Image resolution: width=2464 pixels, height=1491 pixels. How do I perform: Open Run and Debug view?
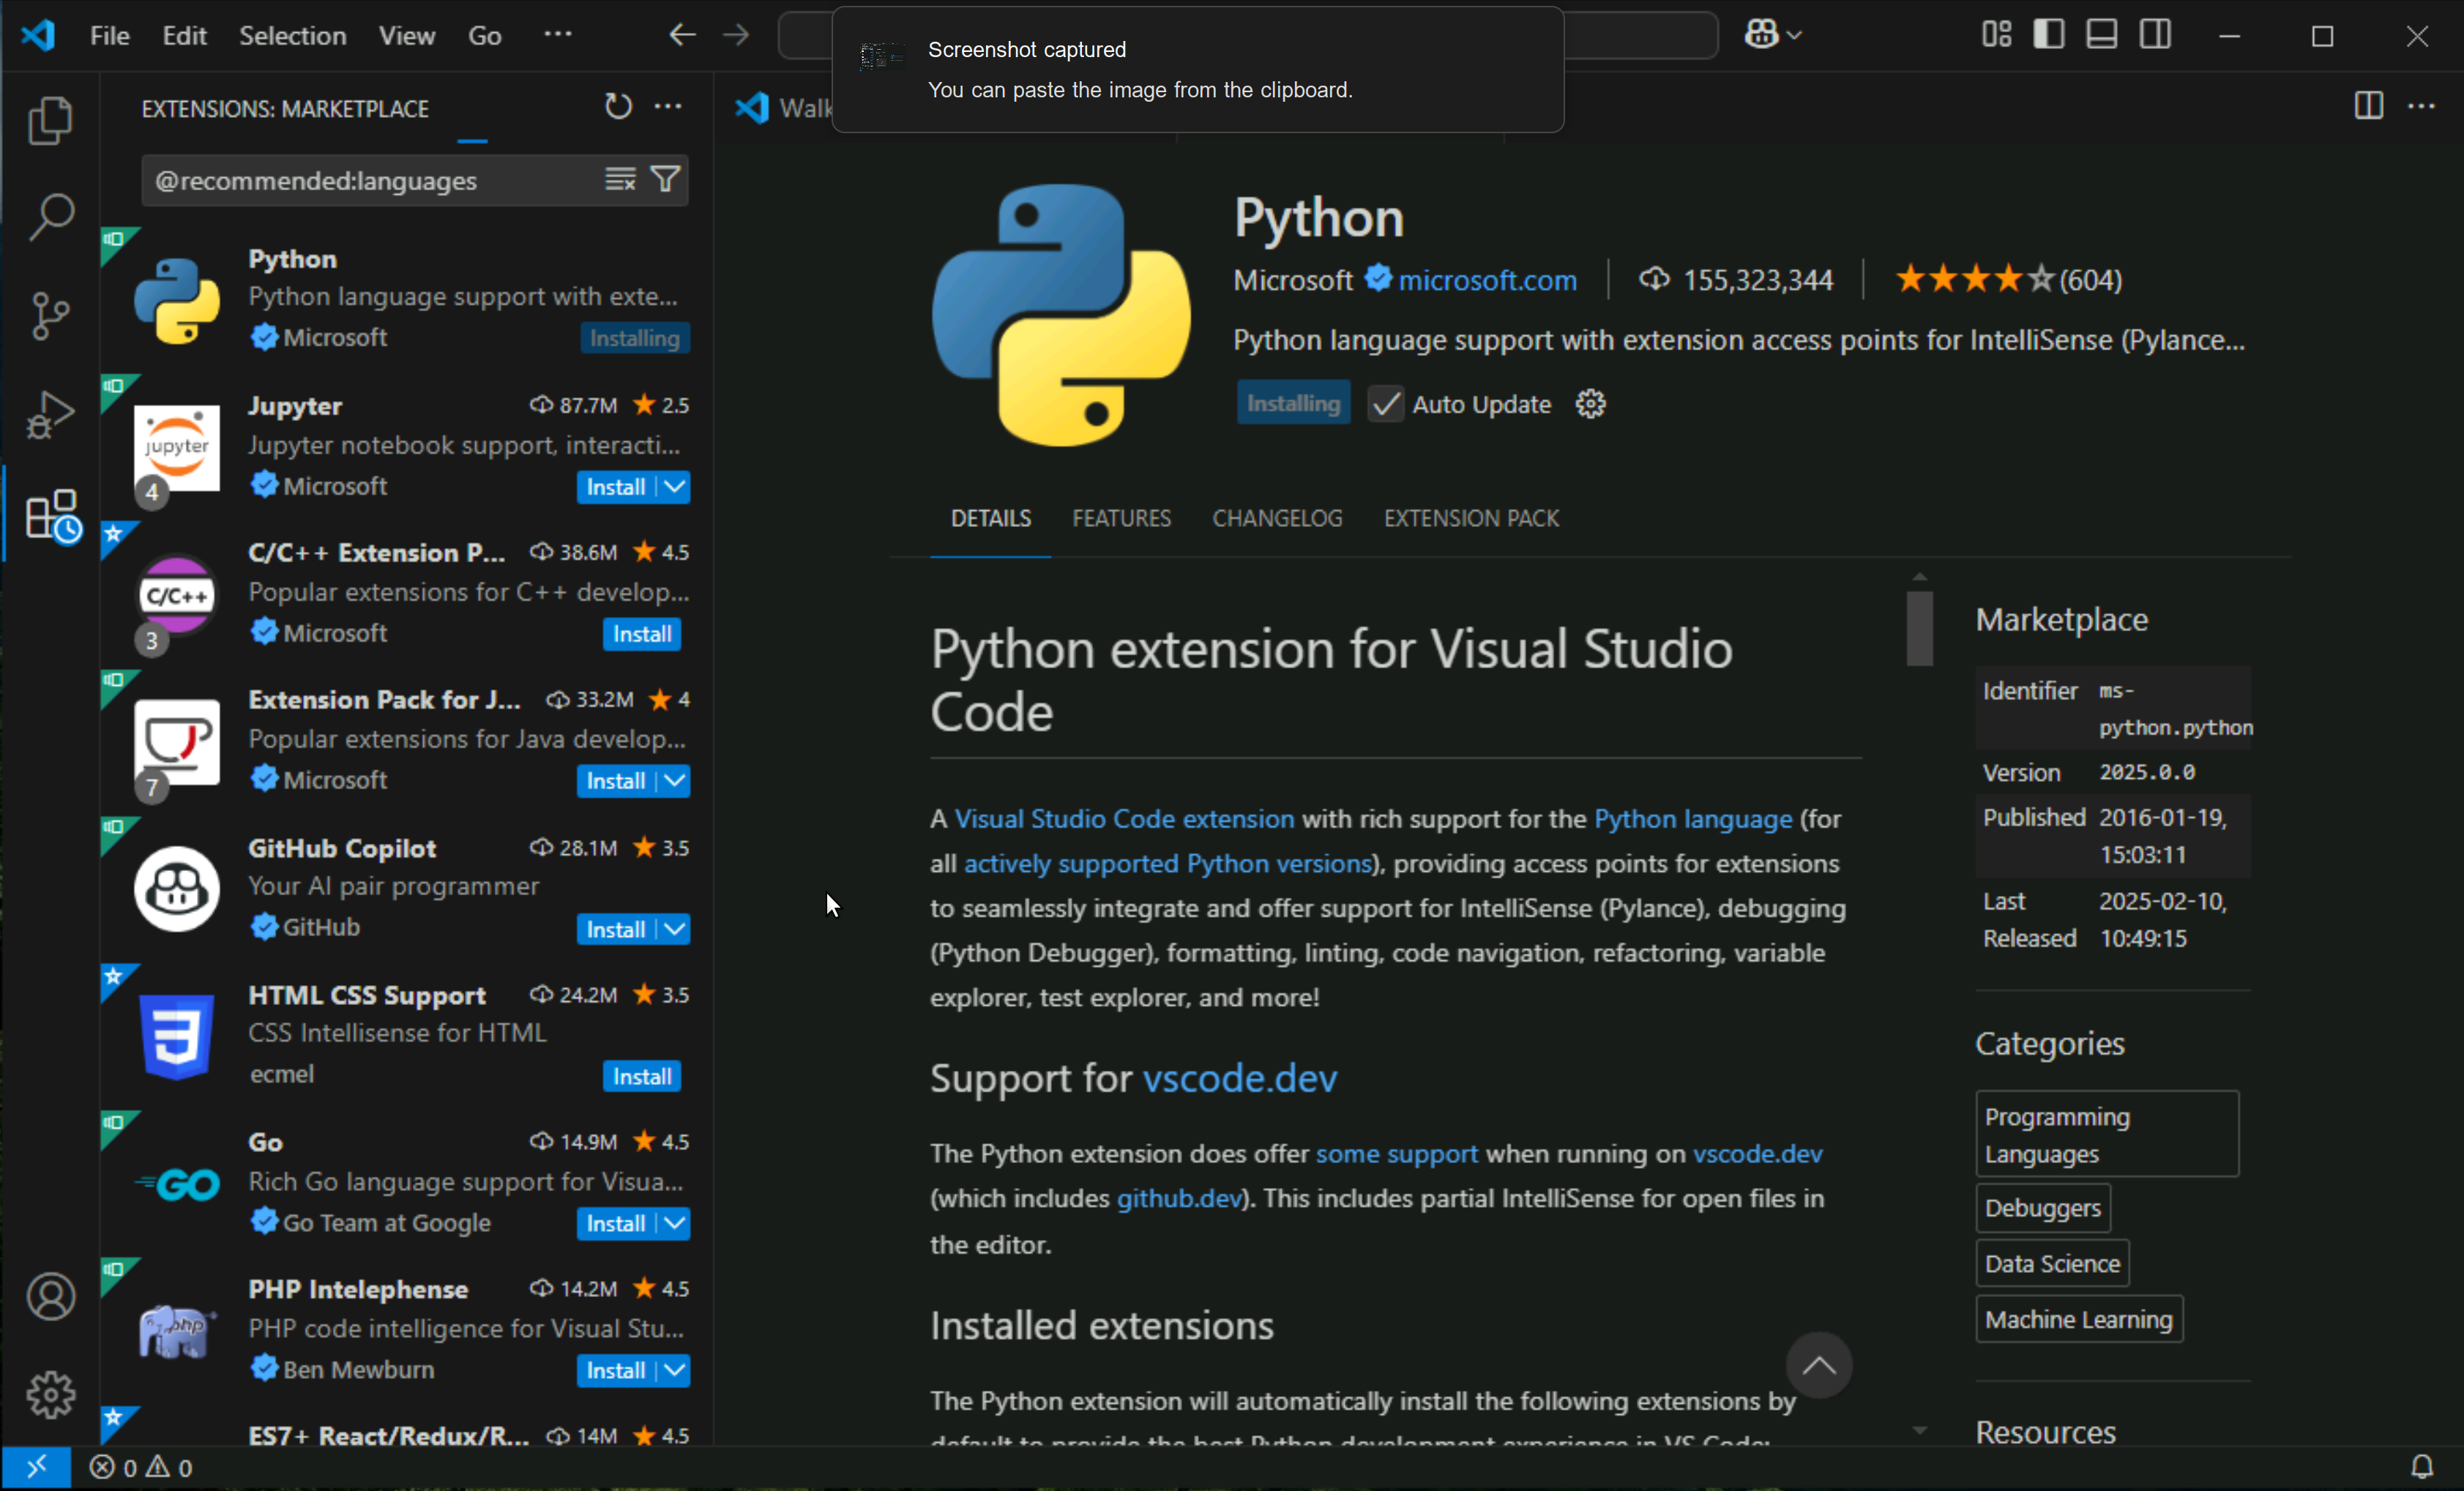[x=50, y=414]
